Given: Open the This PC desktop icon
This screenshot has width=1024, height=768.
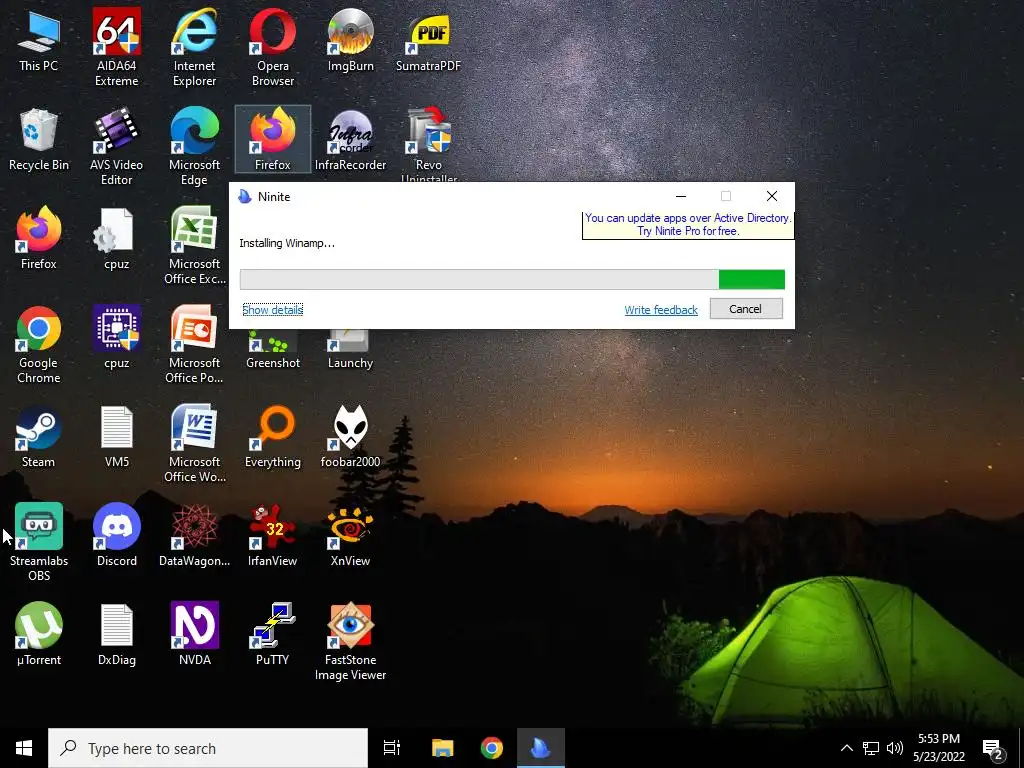Looking at the screenshot, I should [x=39, y=42].
